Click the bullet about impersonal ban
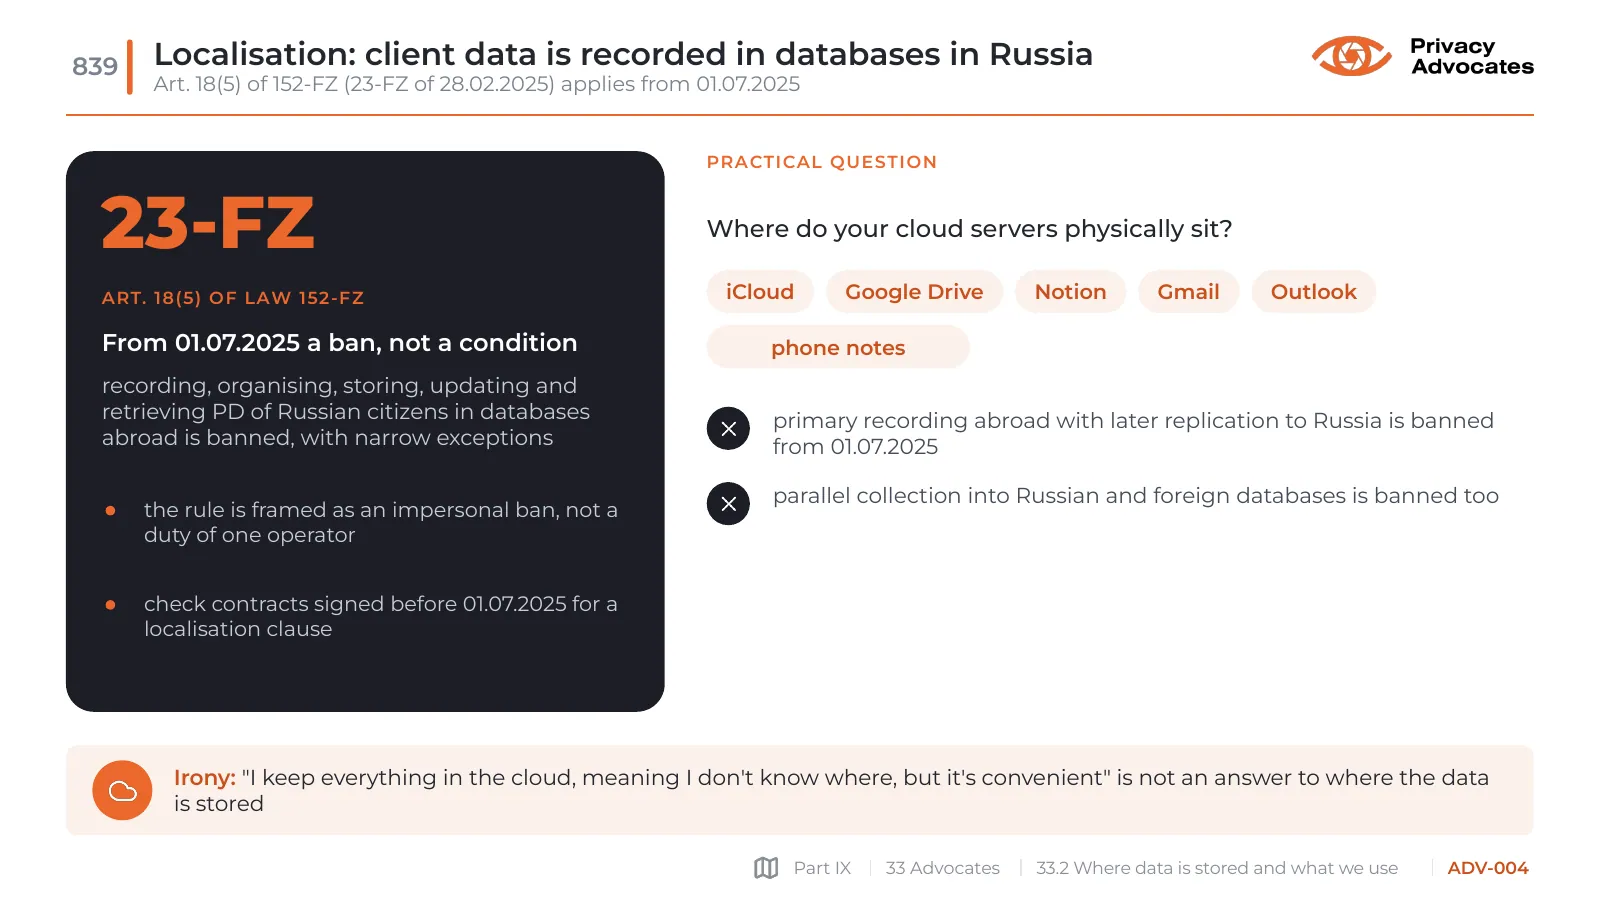 pos(381,522)
